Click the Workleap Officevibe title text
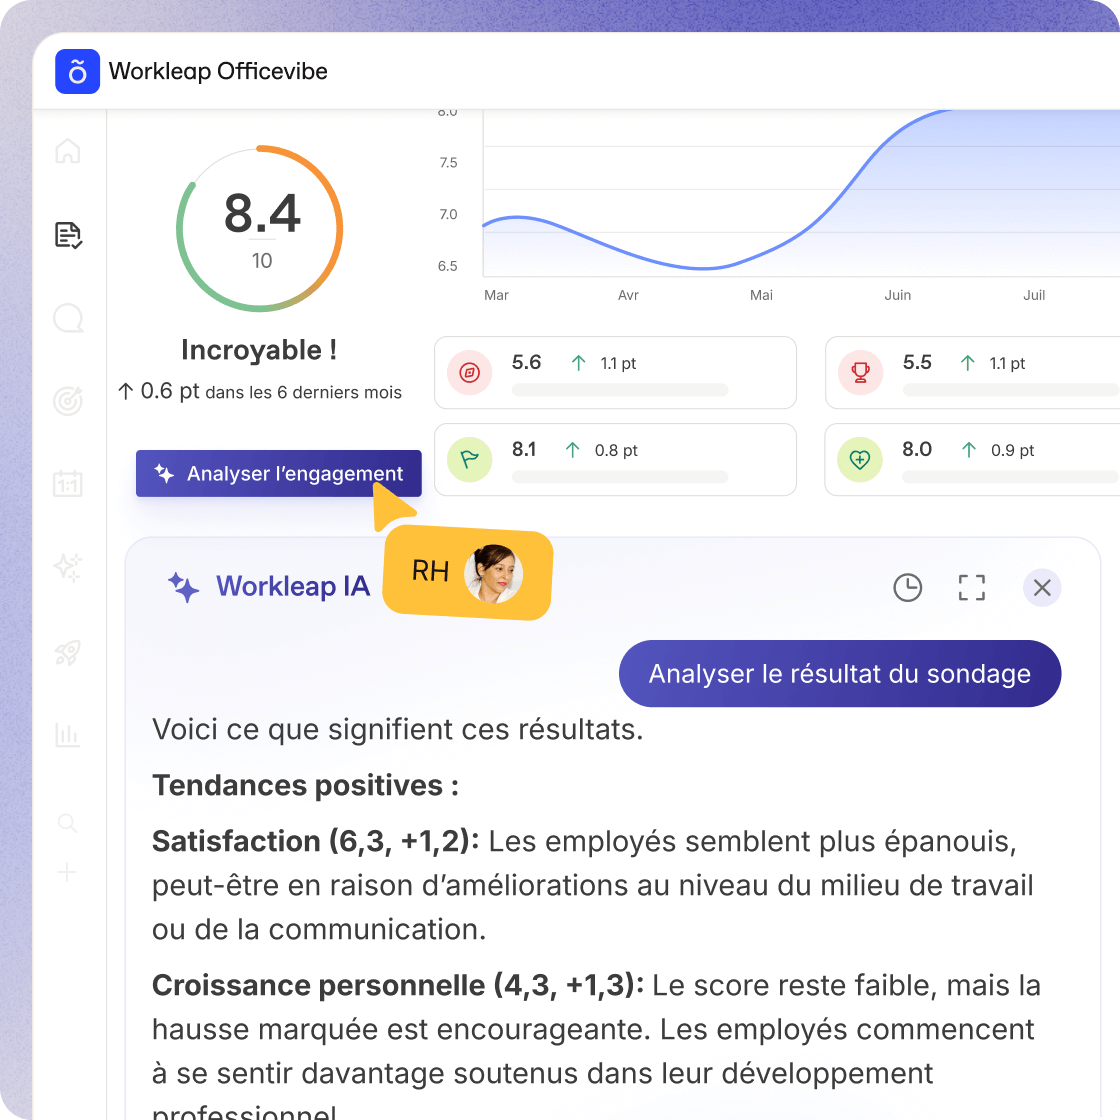 [x=218, y=71]
